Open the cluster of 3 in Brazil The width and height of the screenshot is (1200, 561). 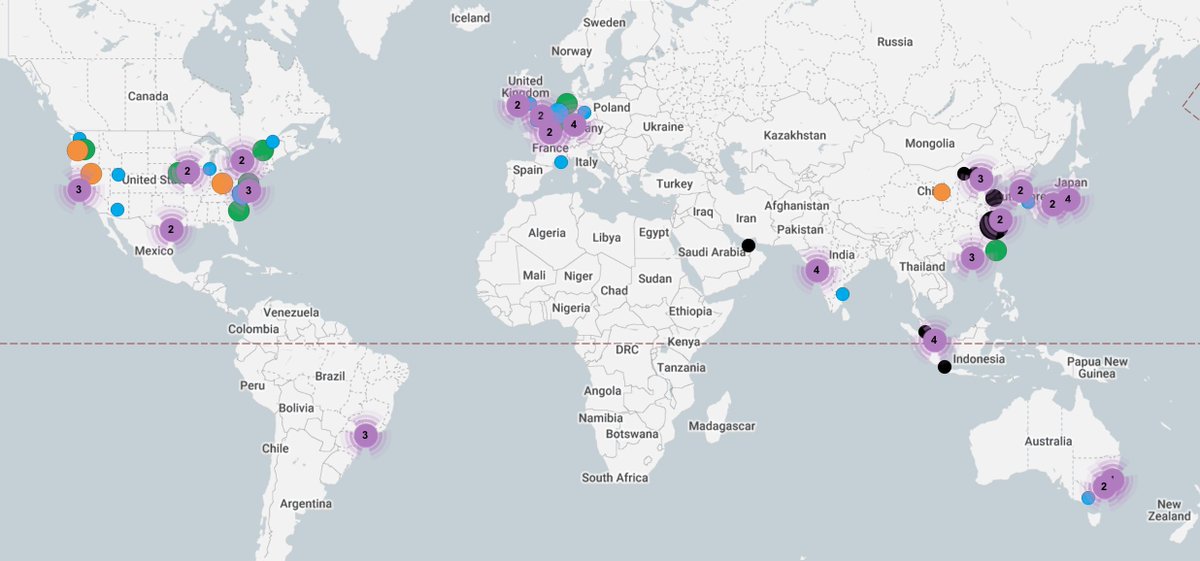tap(365, 436)
